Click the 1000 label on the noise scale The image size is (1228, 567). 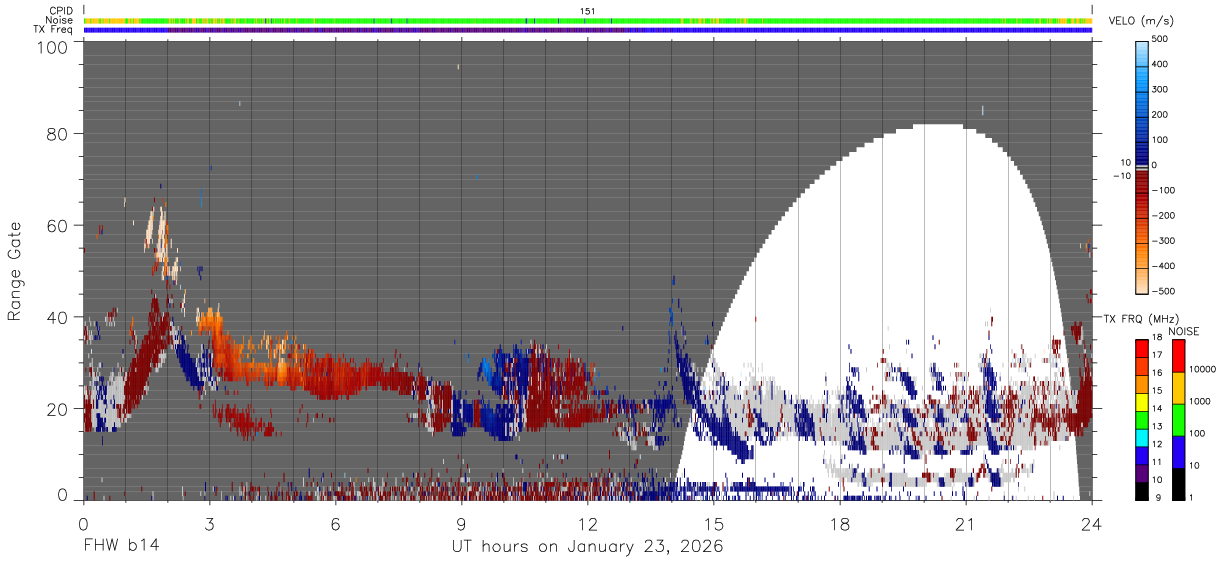tap(1200, 401)
